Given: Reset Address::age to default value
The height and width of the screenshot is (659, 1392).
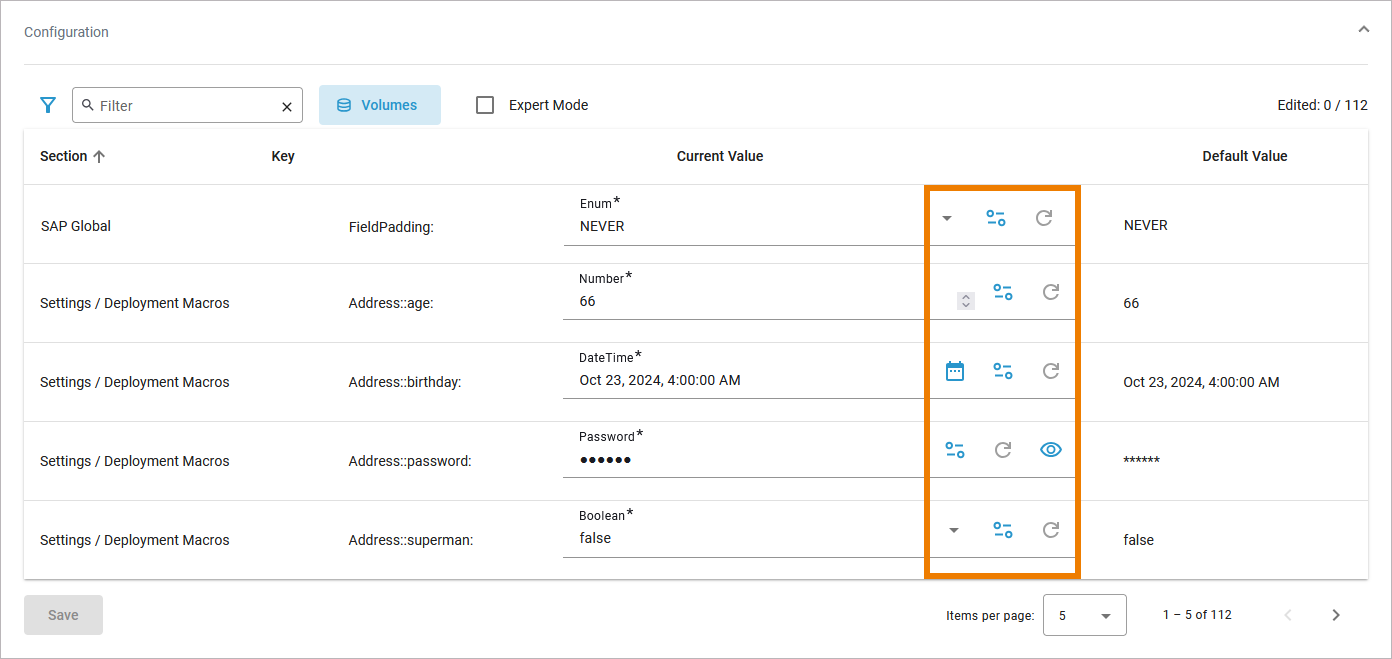Looking at the screenshot, I should 1051,292.
